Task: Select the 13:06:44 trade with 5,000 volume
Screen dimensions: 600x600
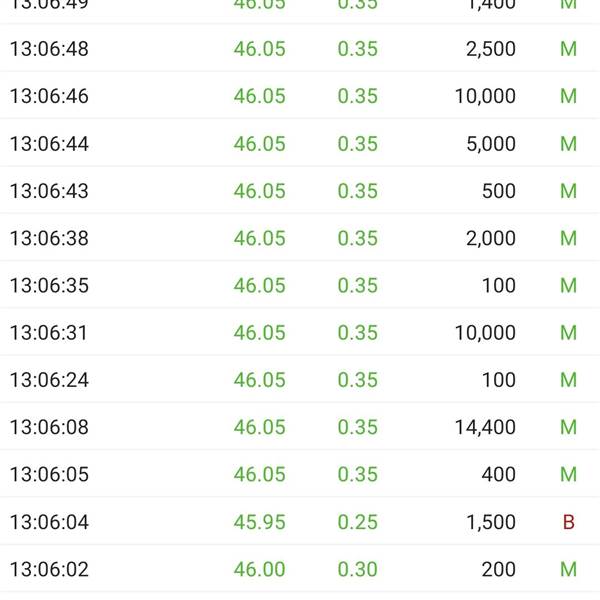Action: 300,143
